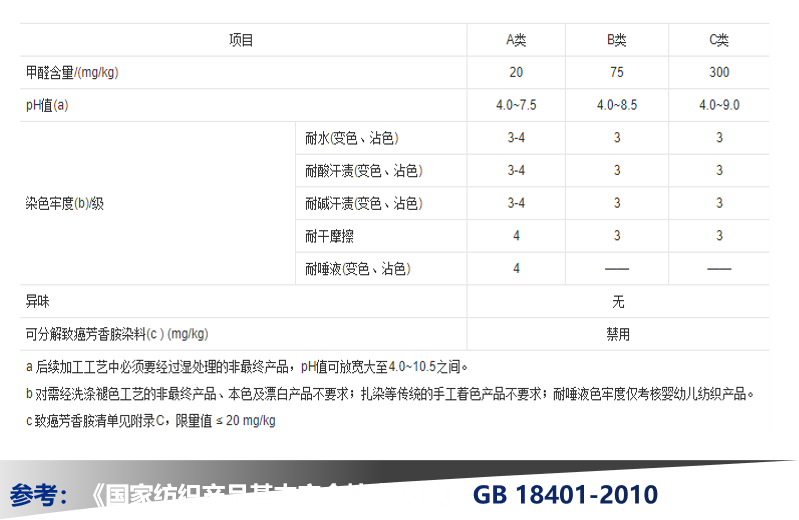Click footnote c about the 20 mg/kg limit
799x520 pixels.
coord(151,421)
